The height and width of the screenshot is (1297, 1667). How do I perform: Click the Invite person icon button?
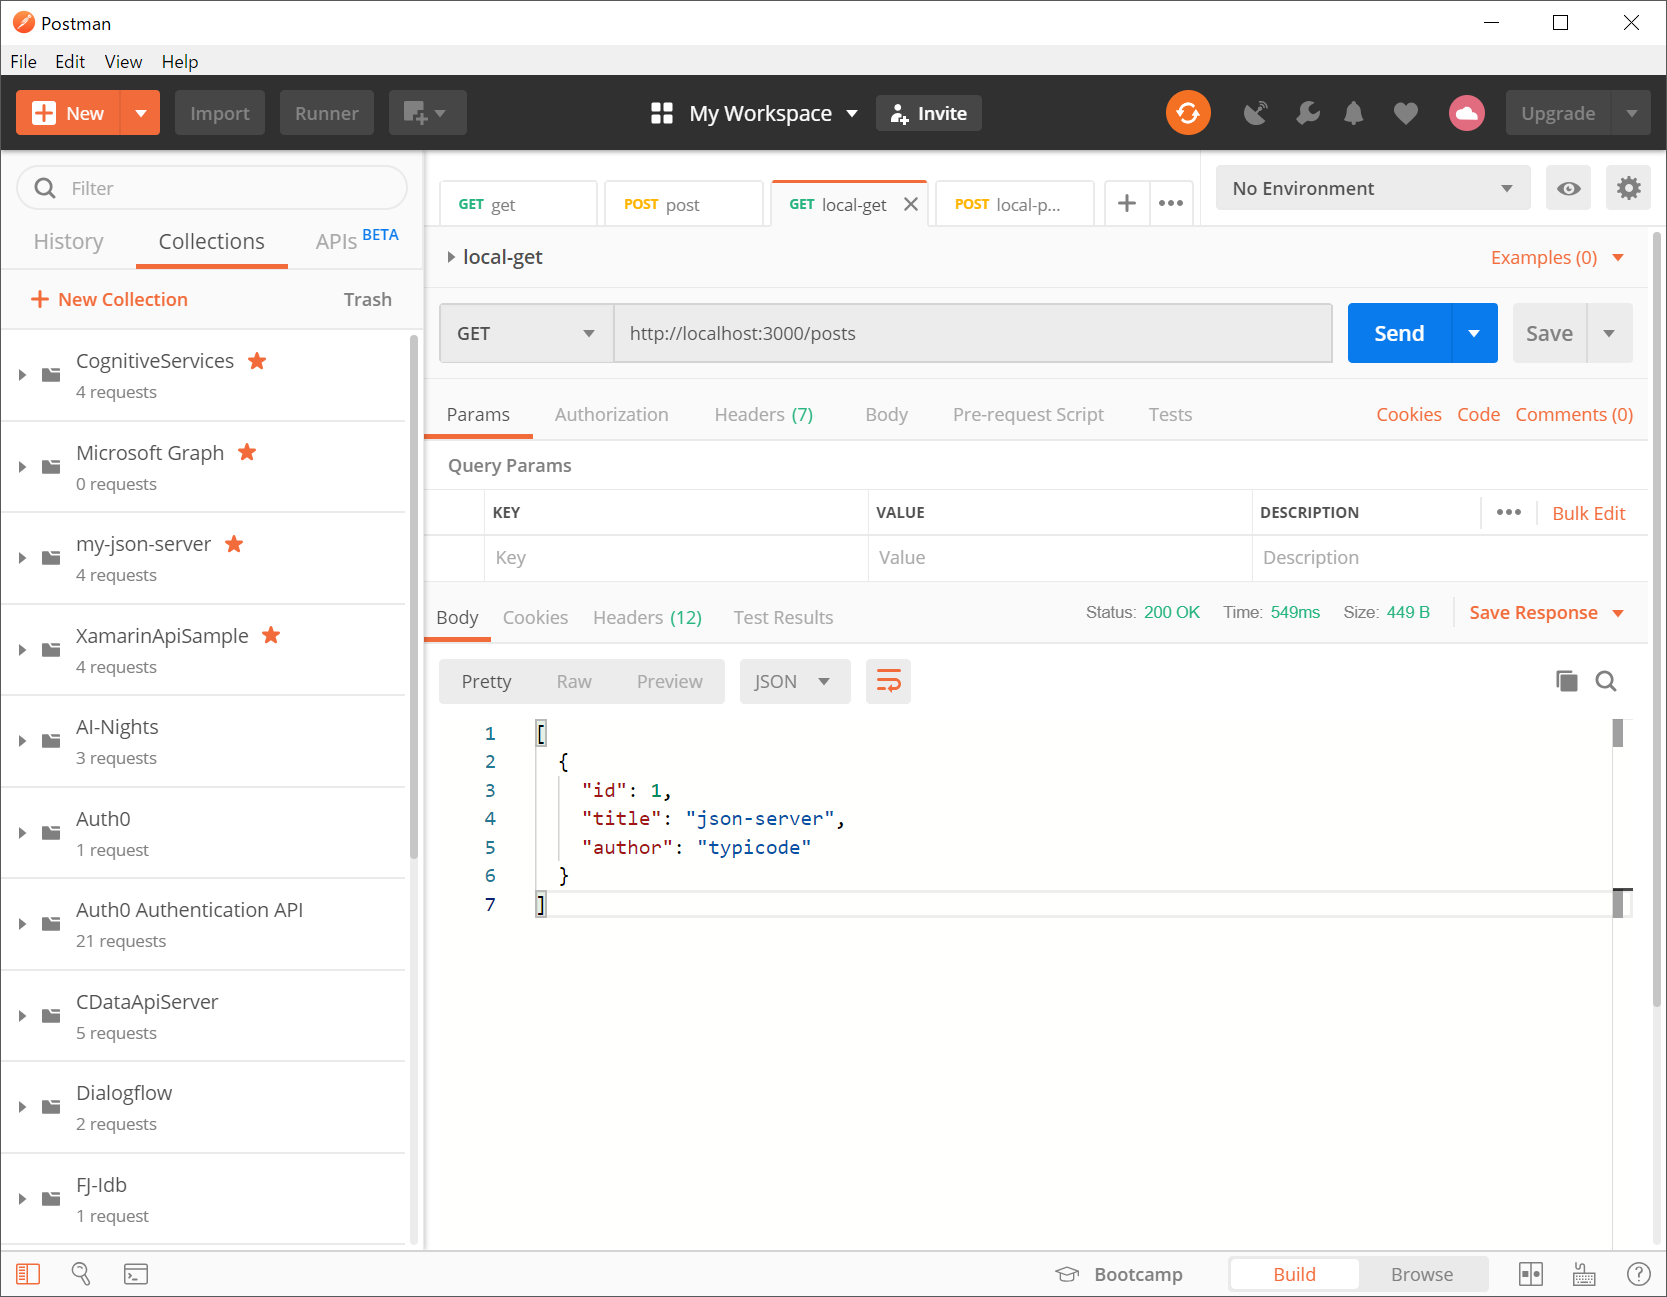pos(928,113)
